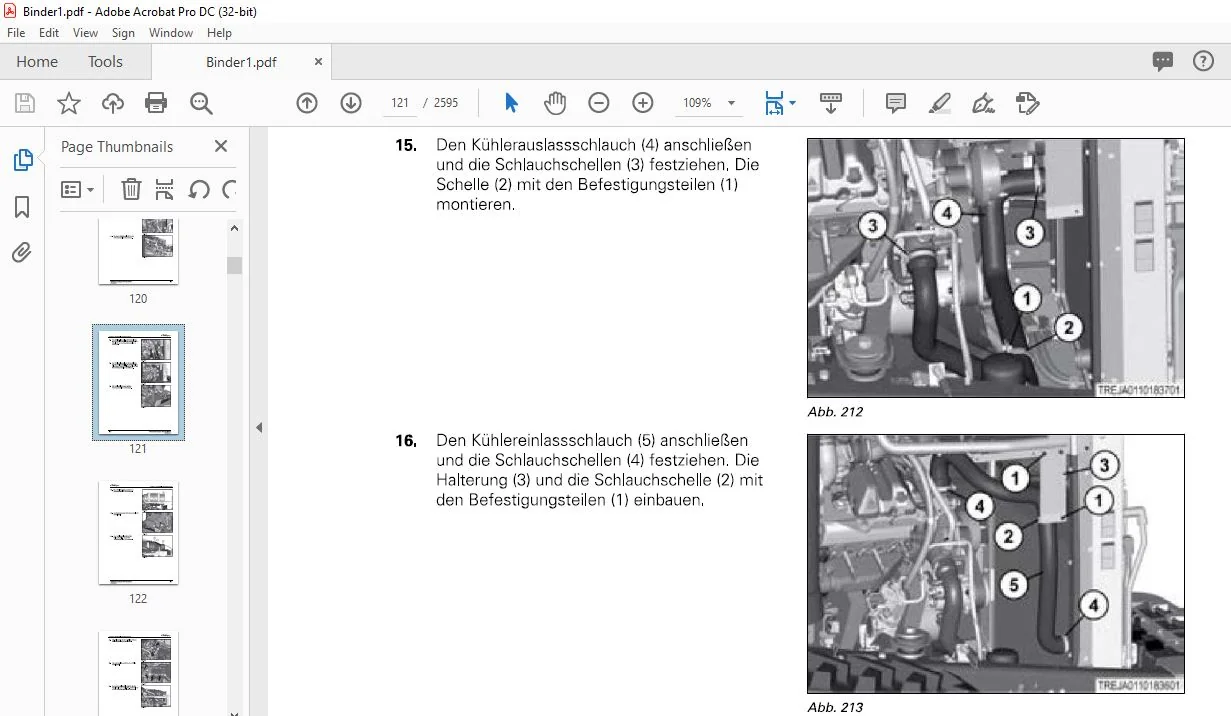Close the Page Thumbnails panel
Screen dimensions: 1231x716
pyautogui.click(x=221, y=146)
